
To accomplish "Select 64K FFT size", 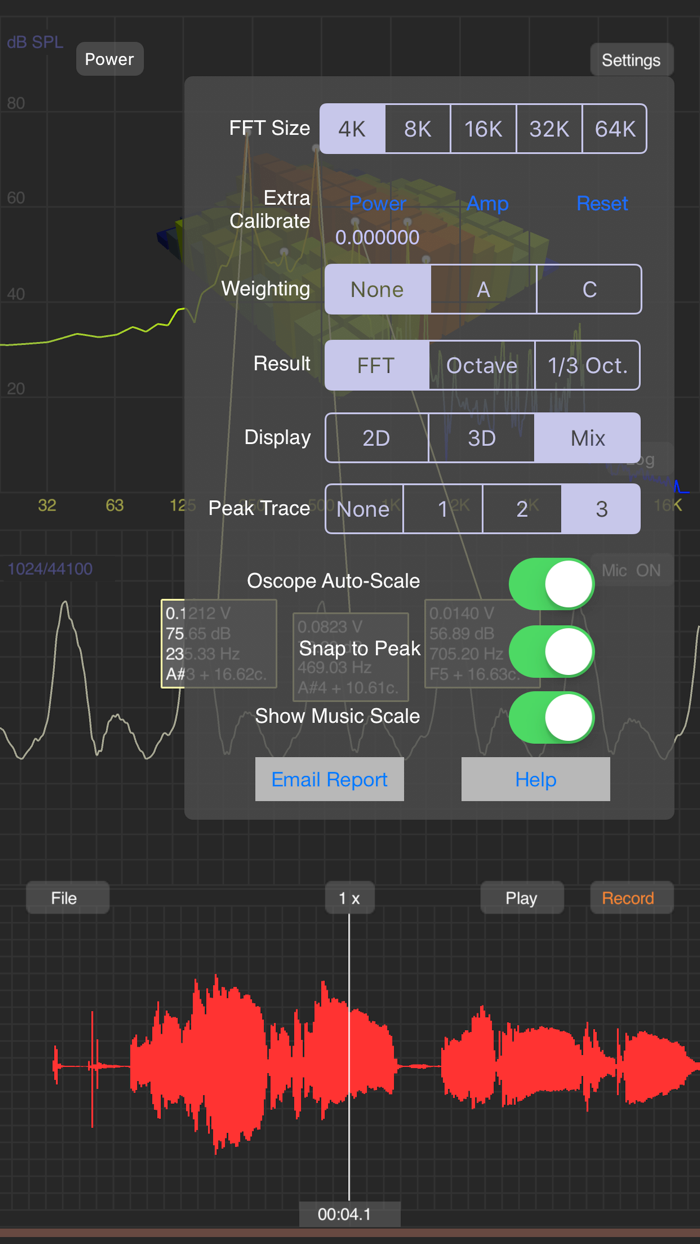I will pos(614,128).
